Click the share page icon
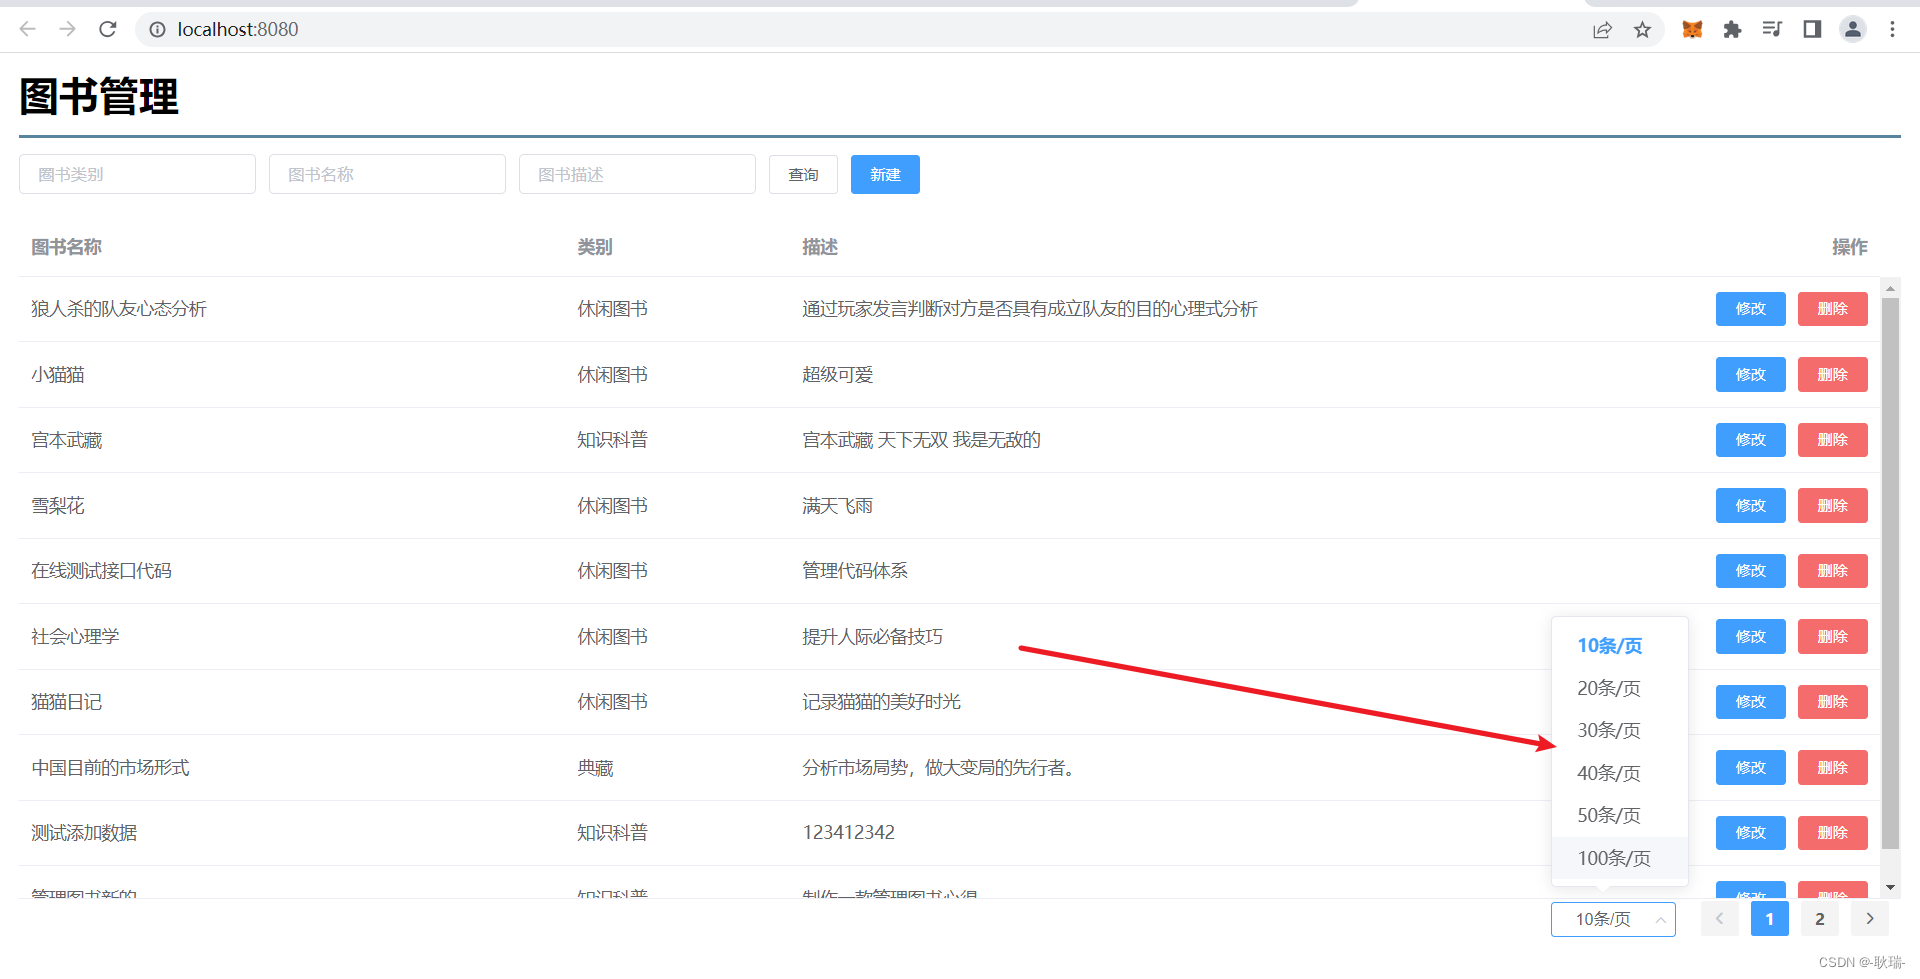The image size is (1920, 979). pyautogui.click(x=1603, y=30)
